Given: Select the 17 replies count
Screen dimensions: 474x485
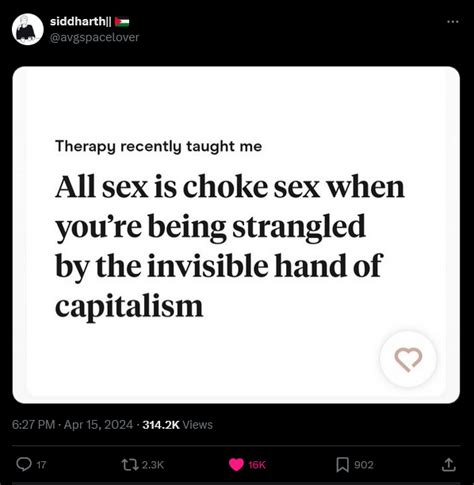Looking at the screenshot, I should click(41, 465).
